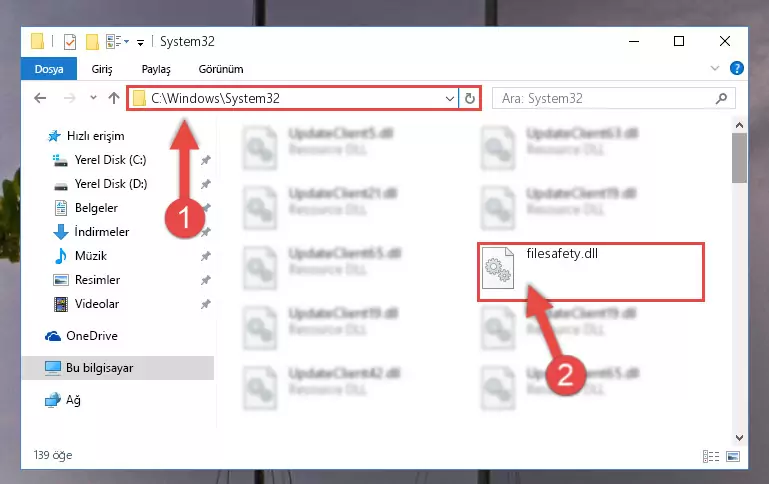Viewport: 769px width, 484px height.
Task: Open the Paylaş tab
Action: (x=156, y=69)
